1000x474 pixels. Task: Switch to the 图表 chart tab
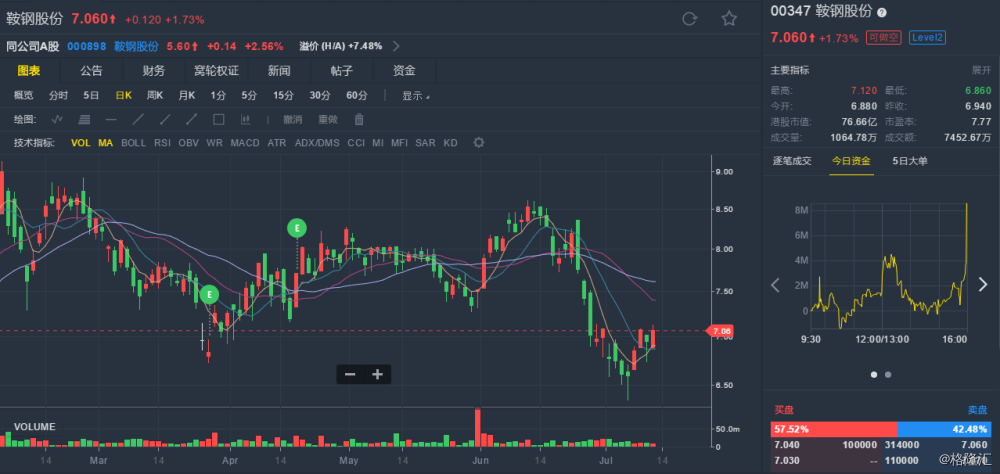click(x=29, y=71)
